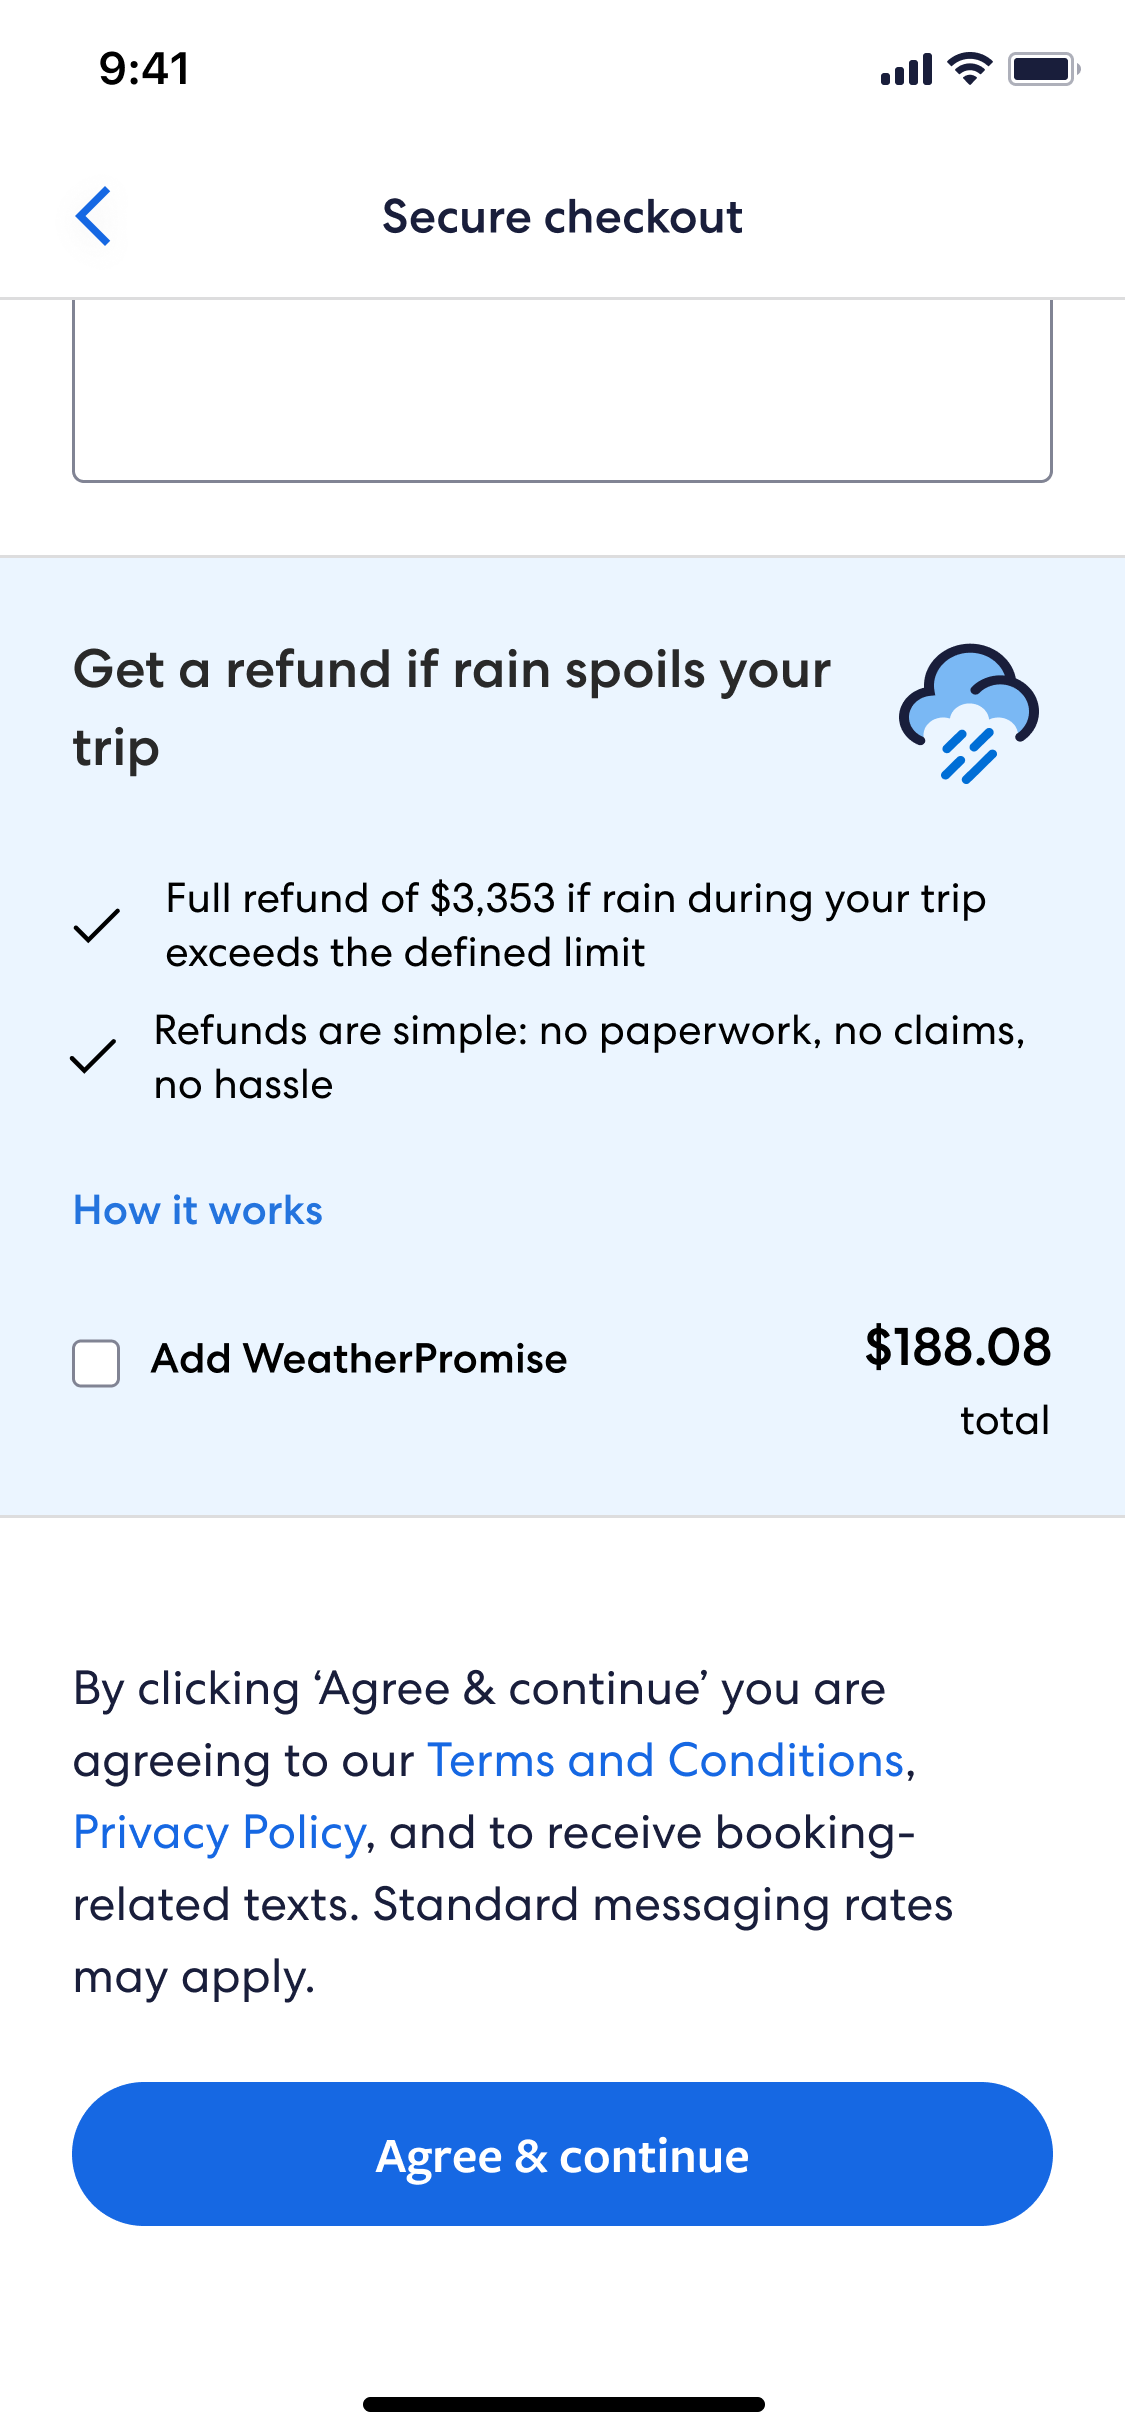Tap the back chevron arrow
This screenshot has height=2436, width=1125.
pos(94,216)
